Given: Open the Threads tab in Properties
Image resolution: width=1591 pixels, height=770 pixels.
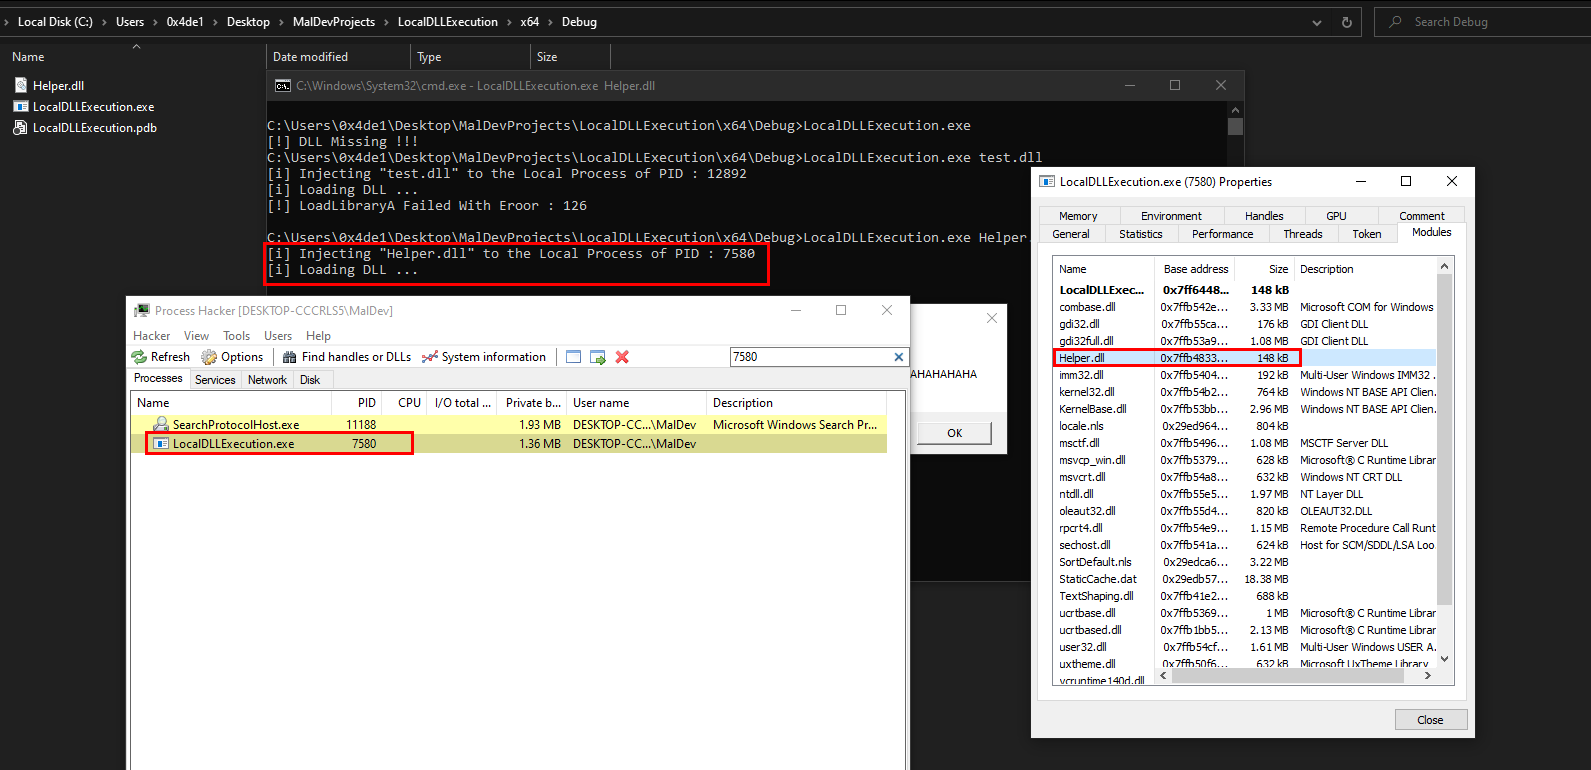Looking at the screenshot, I should coord(1302,234).
